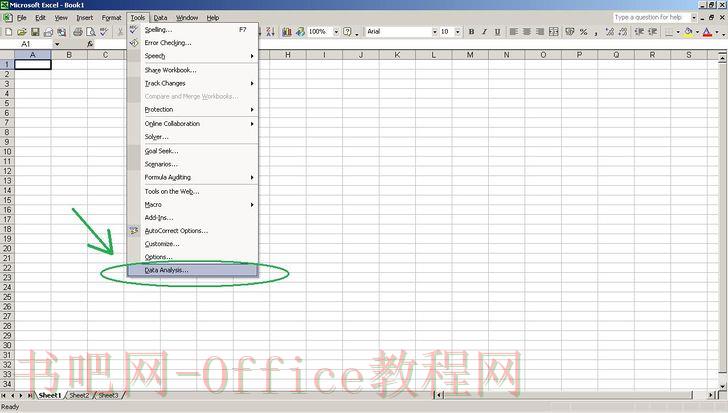This screenshot has height=413, width=728.
Task: Select Scenarios in the Tools menu
Action: click(193, 164)
